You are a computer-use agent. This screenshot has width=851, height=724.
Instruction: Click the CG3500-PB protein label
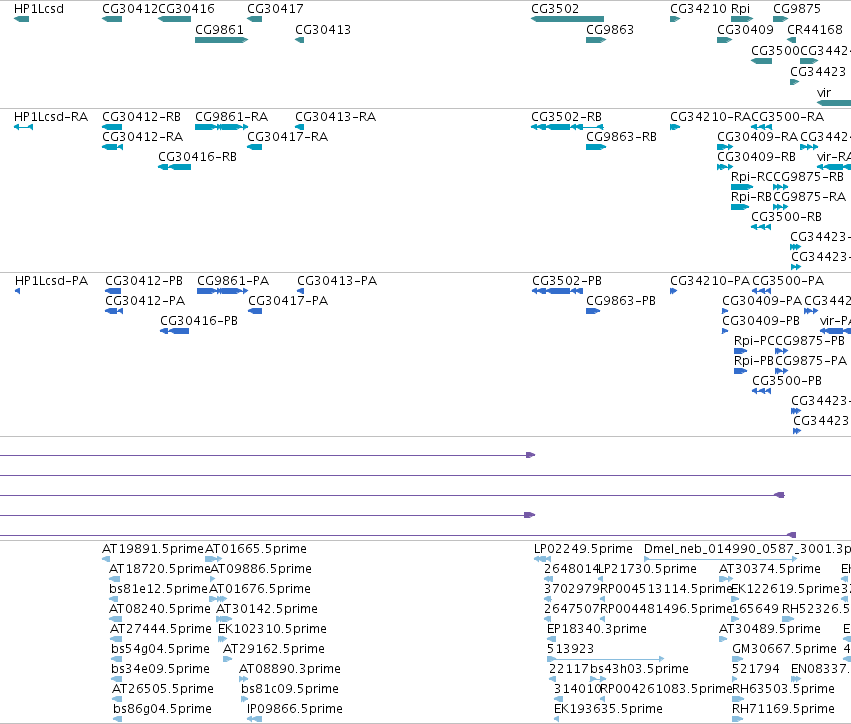787,382
